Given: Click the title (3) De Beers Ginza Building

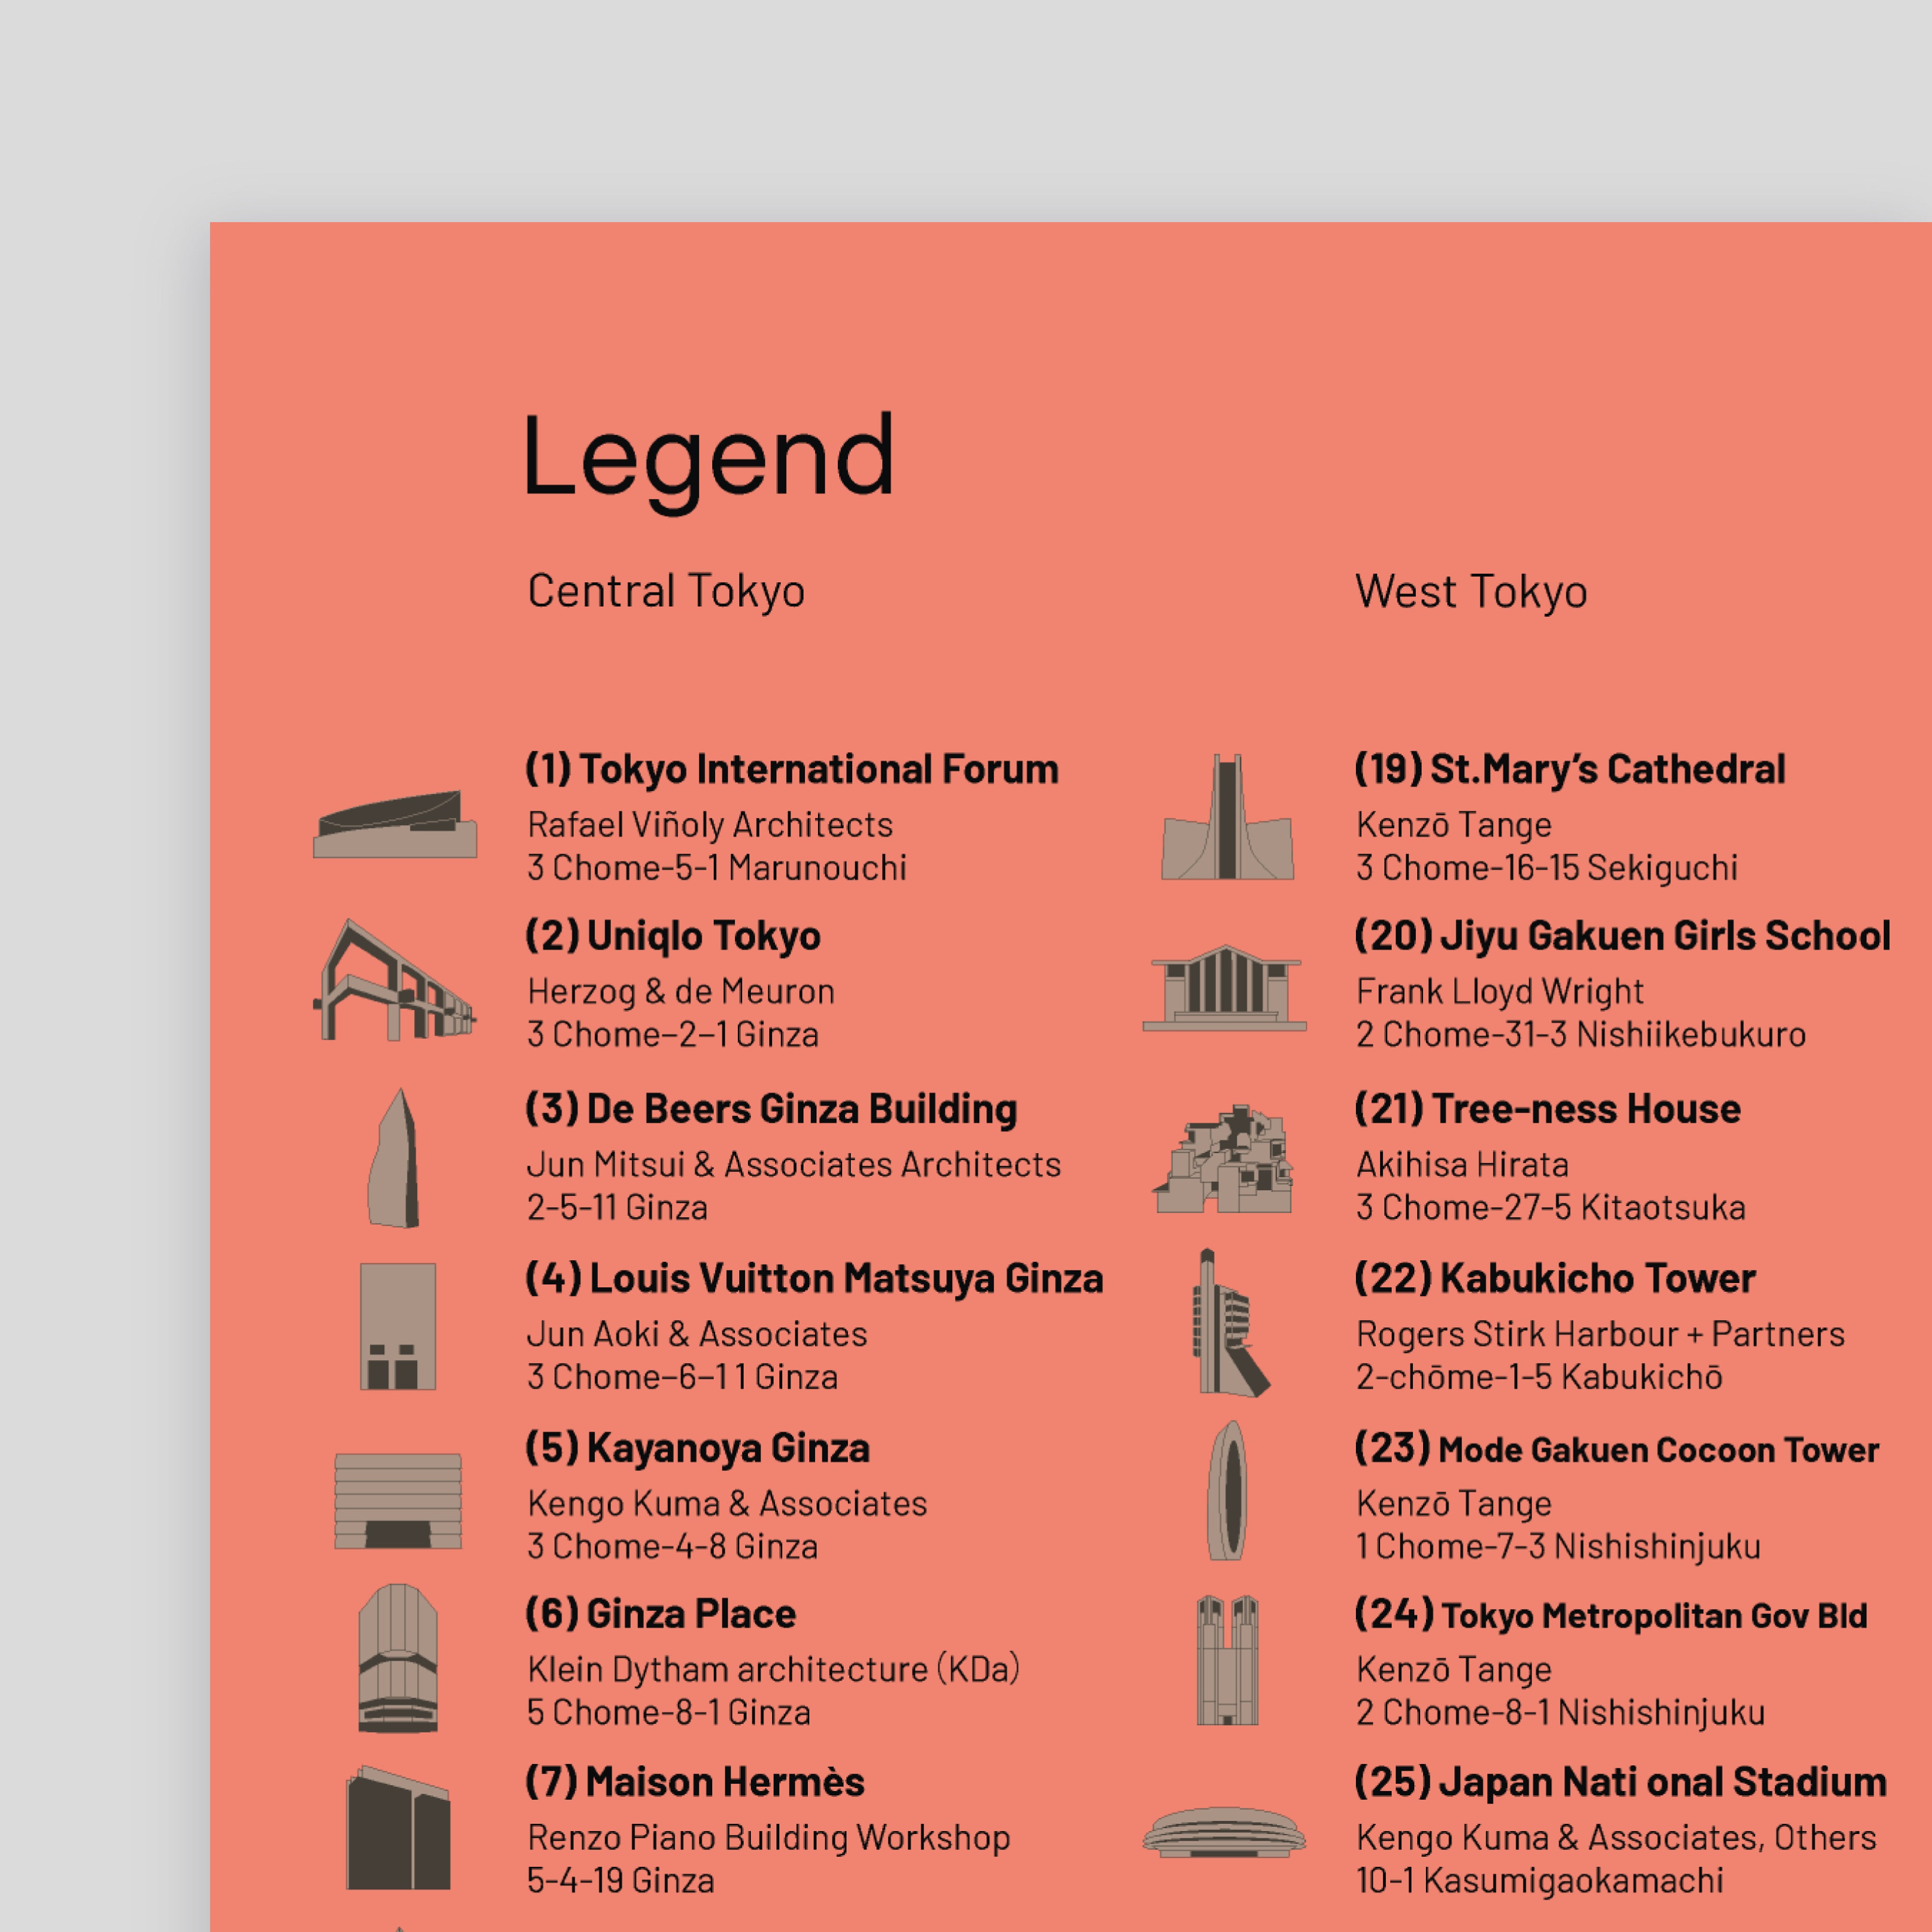Looking at the screenshot, I should tap(771, 1109).
